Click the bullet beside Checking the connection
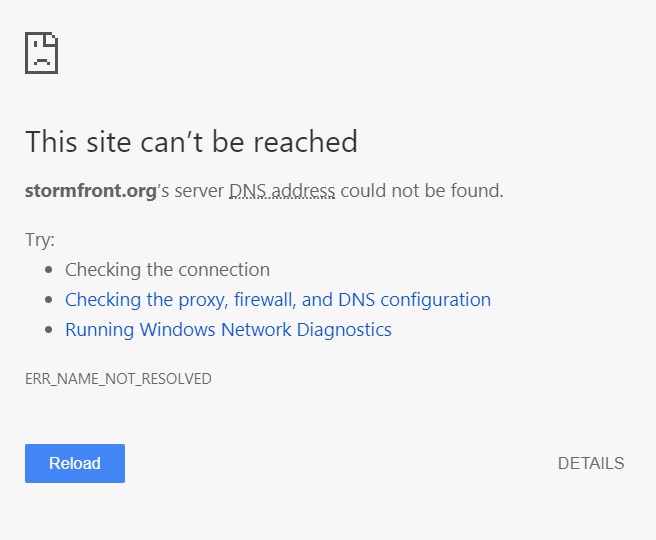 pos(49,270)
